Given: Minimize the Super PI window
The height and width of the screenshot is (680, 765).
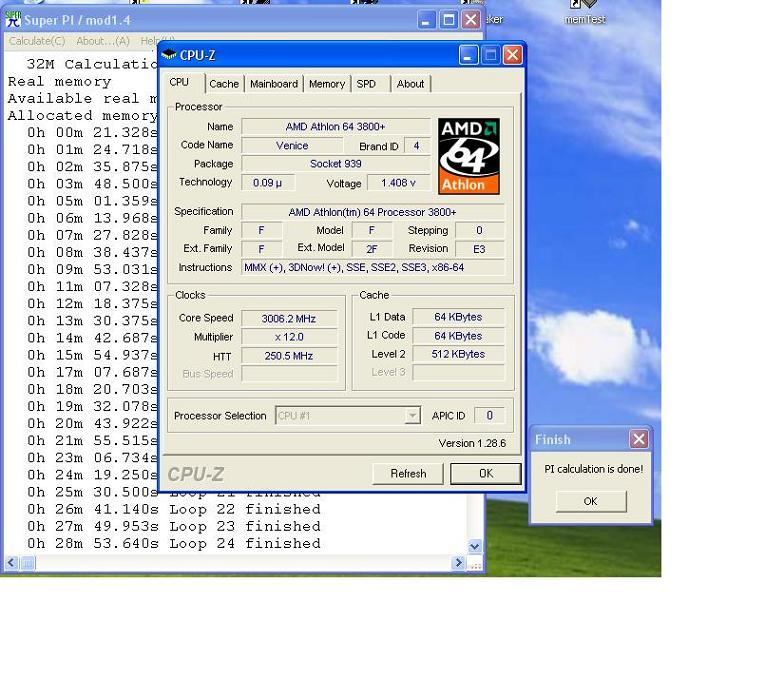Looking at the screenshot, I should tap(426, 20).
